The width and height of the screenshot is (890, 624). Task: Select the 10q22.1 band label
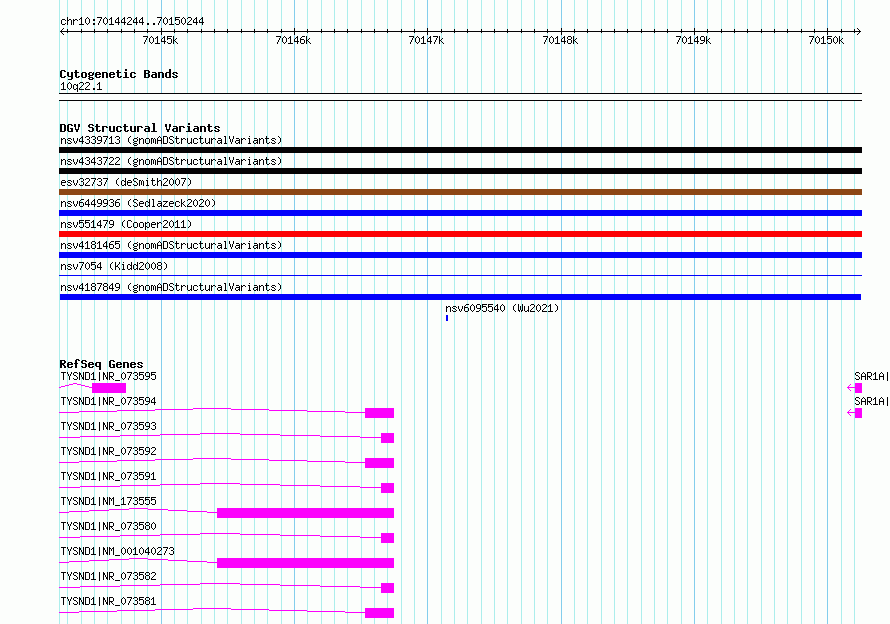(x=81, y=86)
